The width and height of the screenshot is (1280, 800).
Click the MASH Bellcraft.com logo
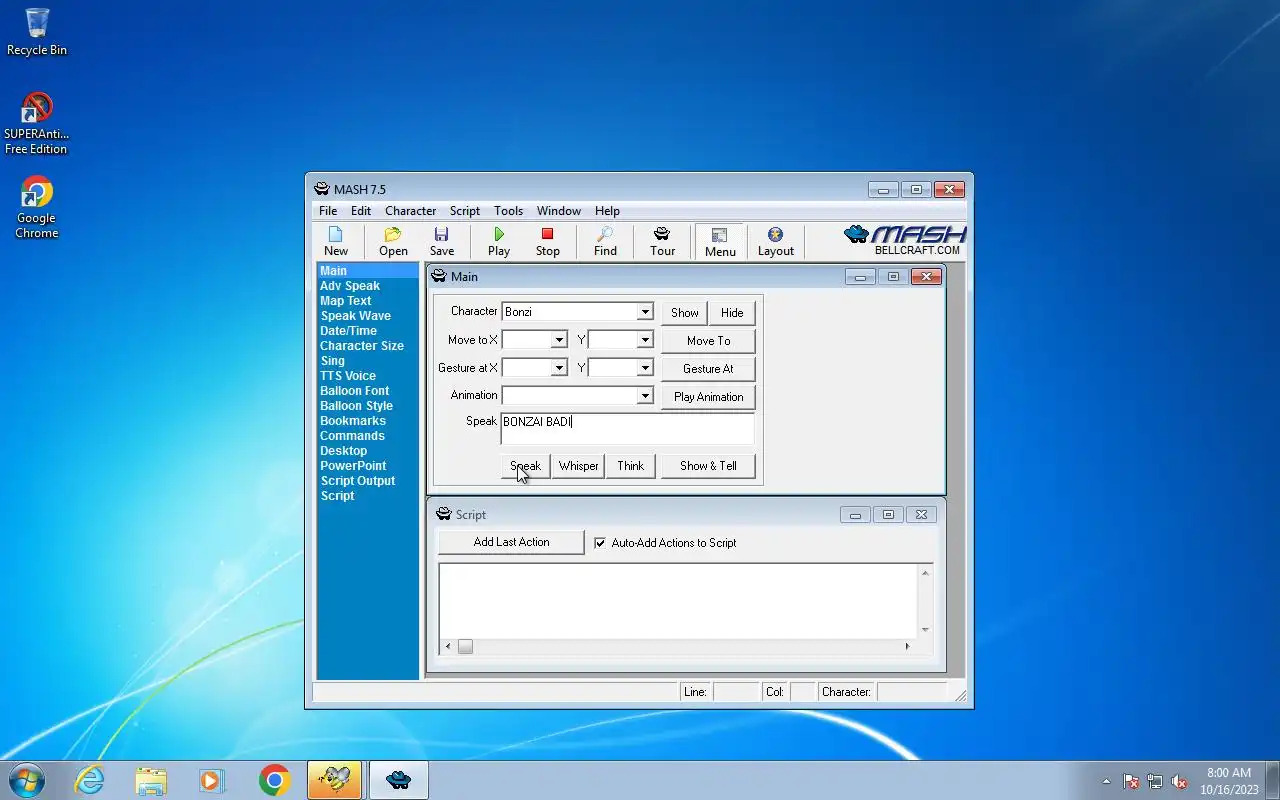pos(905,240)
